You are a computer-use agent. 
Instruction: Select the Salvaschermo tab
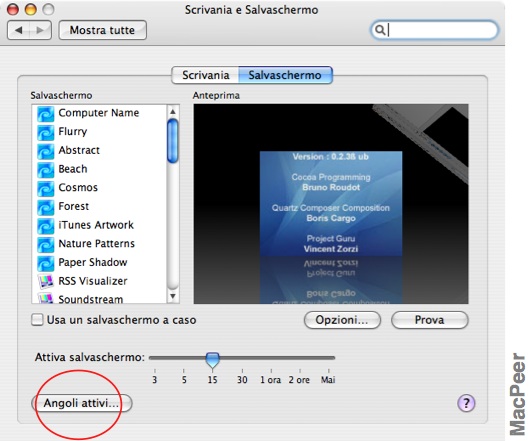pos(285,75)
